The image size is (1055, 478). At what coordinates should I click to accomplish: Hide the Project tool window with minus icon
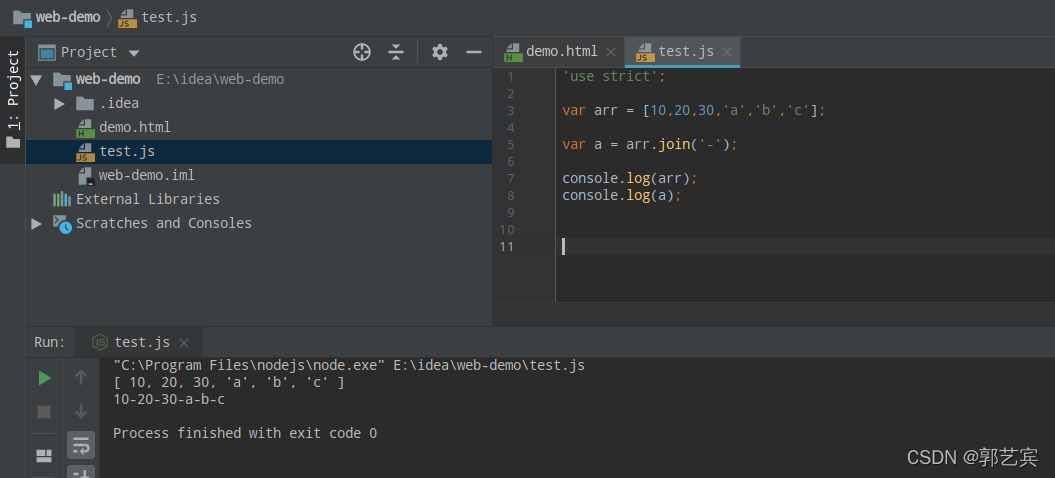pyautogui.click(x=474, y=52)
